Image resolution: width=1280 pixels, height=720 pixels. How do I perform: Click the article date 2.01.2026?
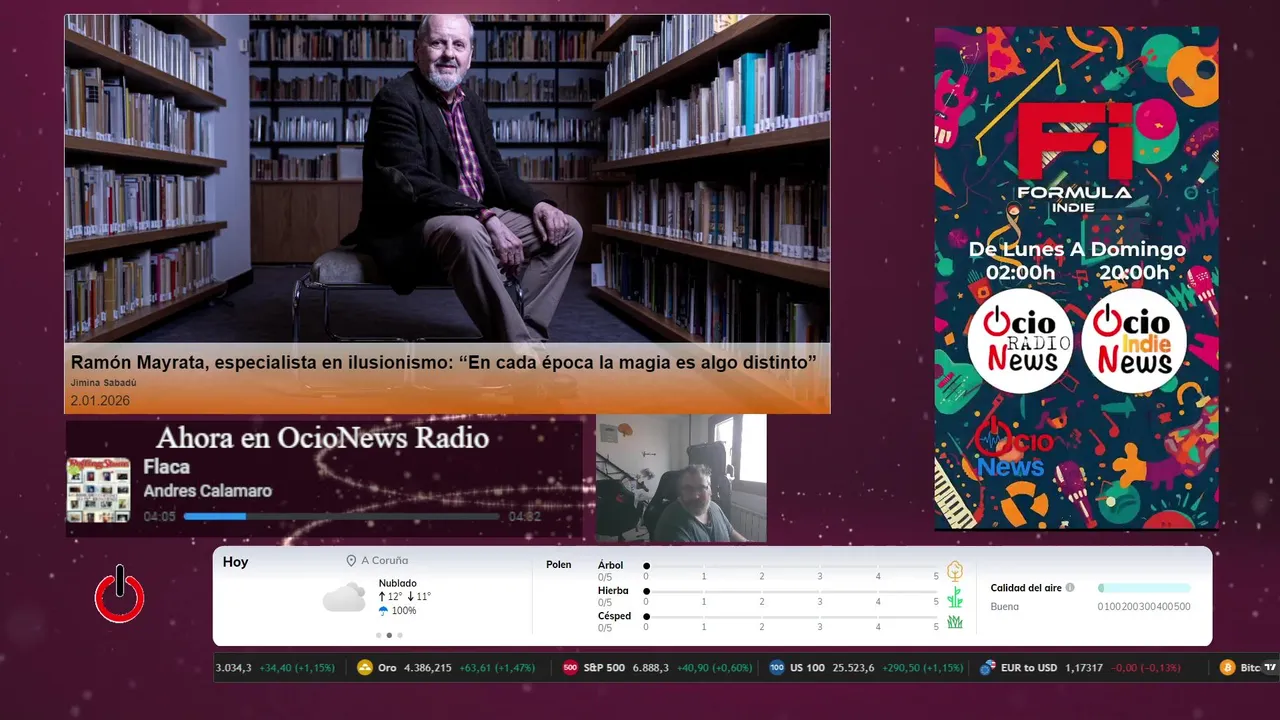[100, 401]
